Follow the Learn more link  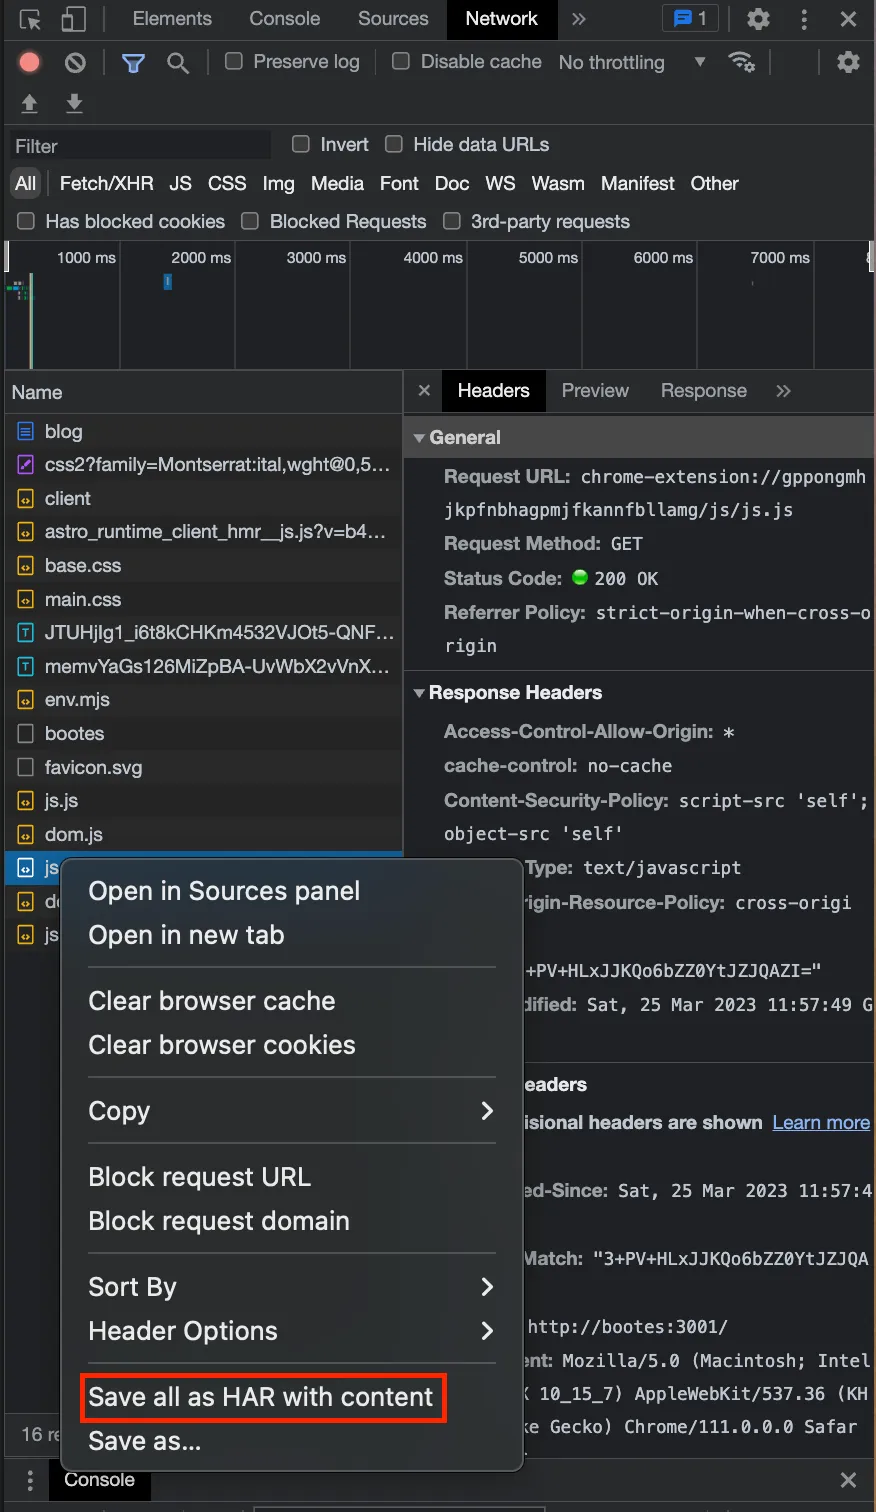(821, 1123)
